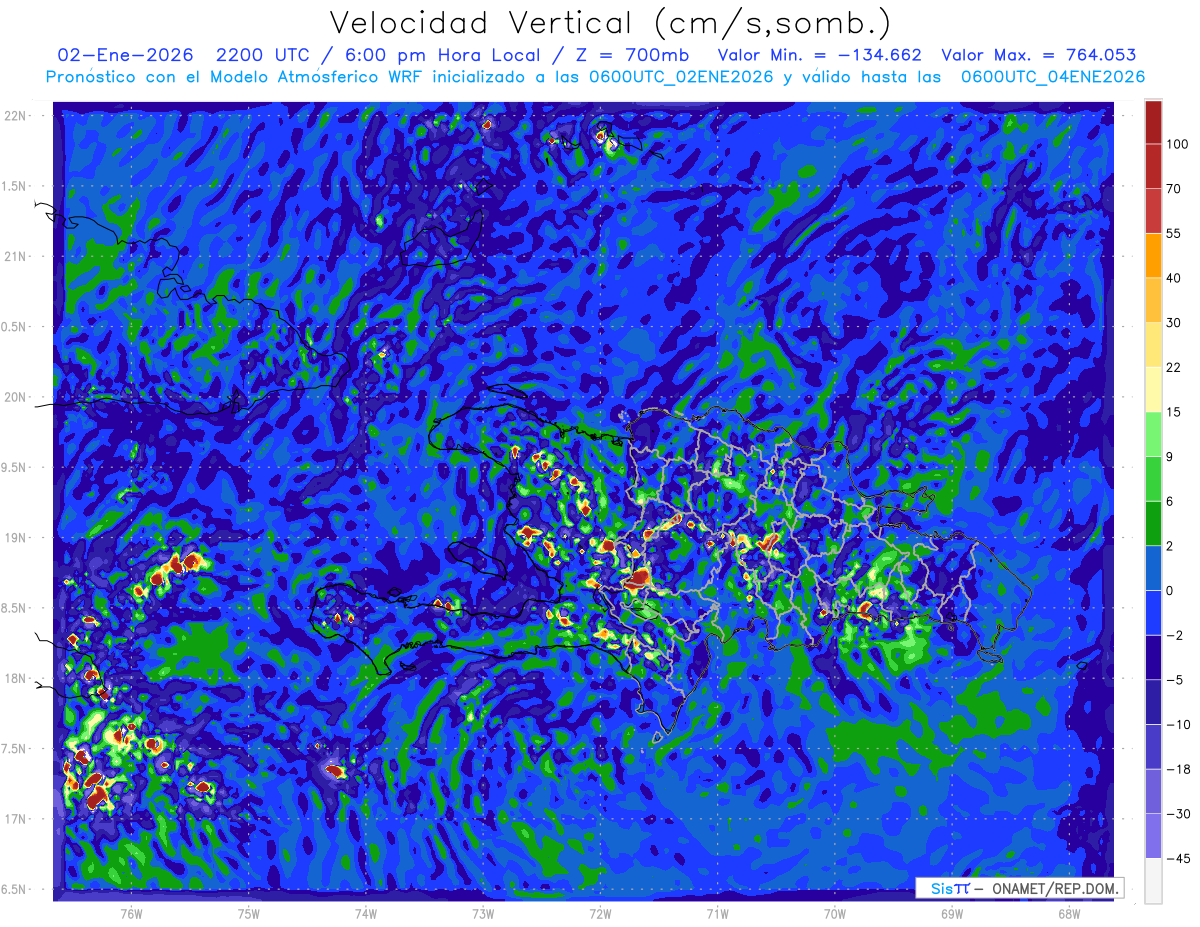1200x927 pixels.
Task: Click the '20N' latitude label
Action: 17,397
